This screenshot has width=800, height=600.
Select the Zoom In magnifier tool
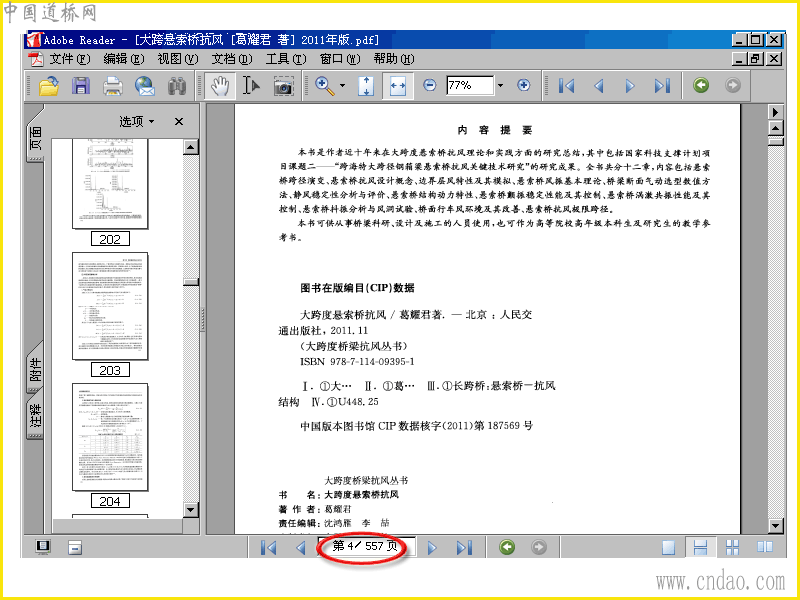click(x=325, y=86)
